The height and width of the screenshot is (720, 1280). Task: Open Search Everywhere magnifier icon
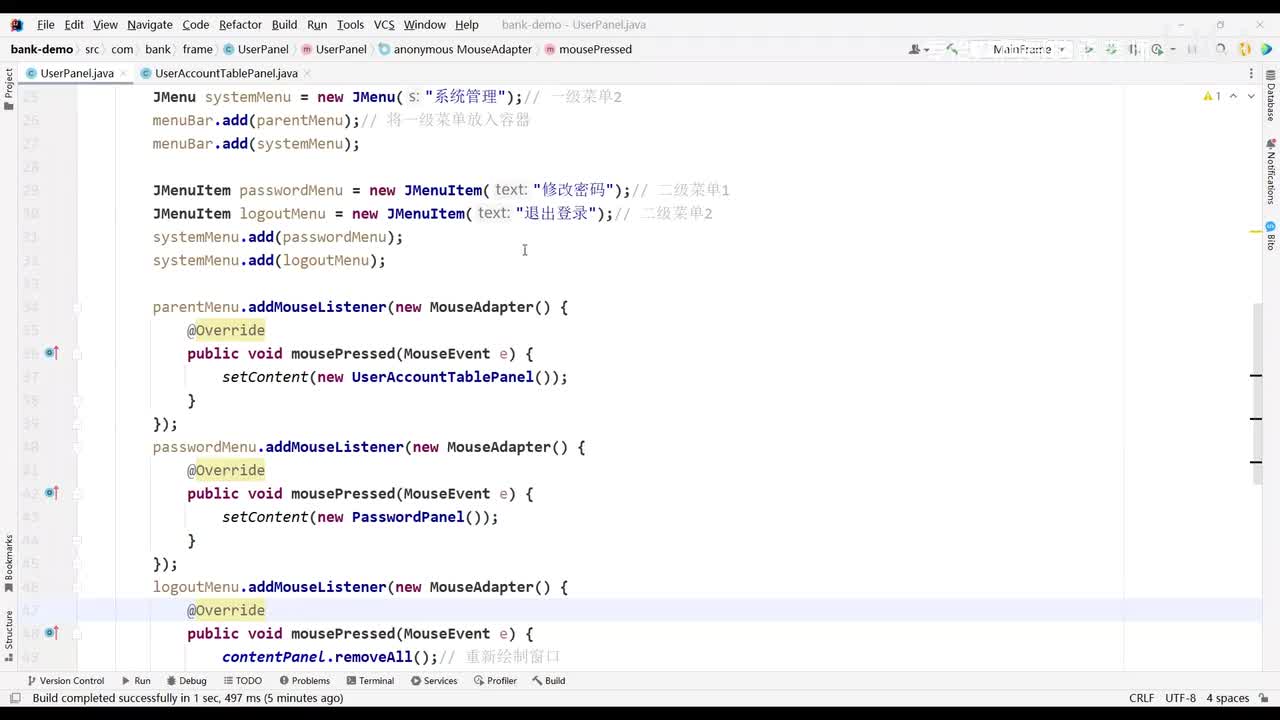(x=1220, y=49)
